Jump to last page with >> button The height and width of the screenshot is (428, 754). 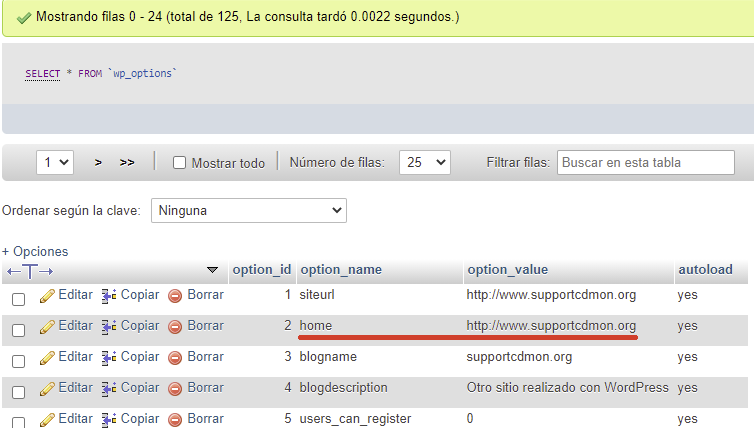(x=127, y=163)
